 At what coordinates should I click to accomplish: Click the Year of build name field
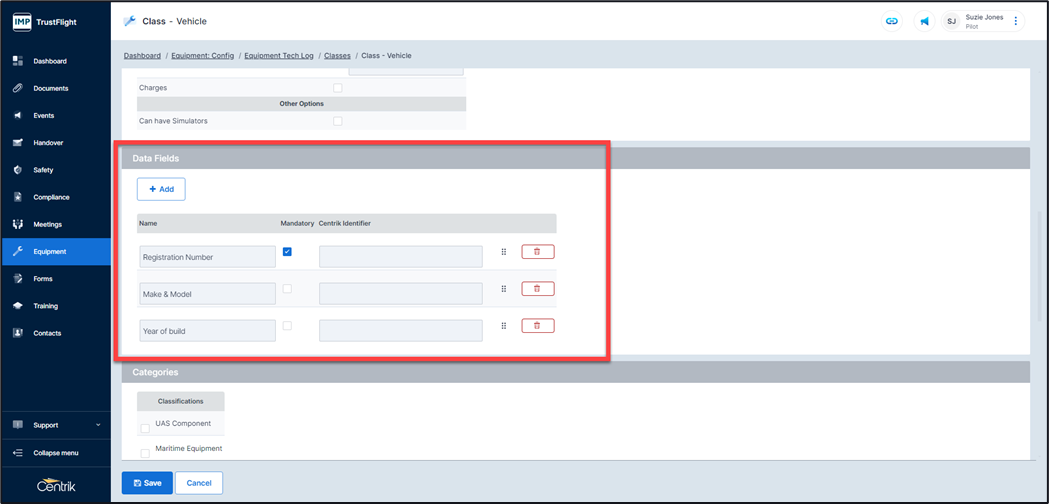[207, 331]
